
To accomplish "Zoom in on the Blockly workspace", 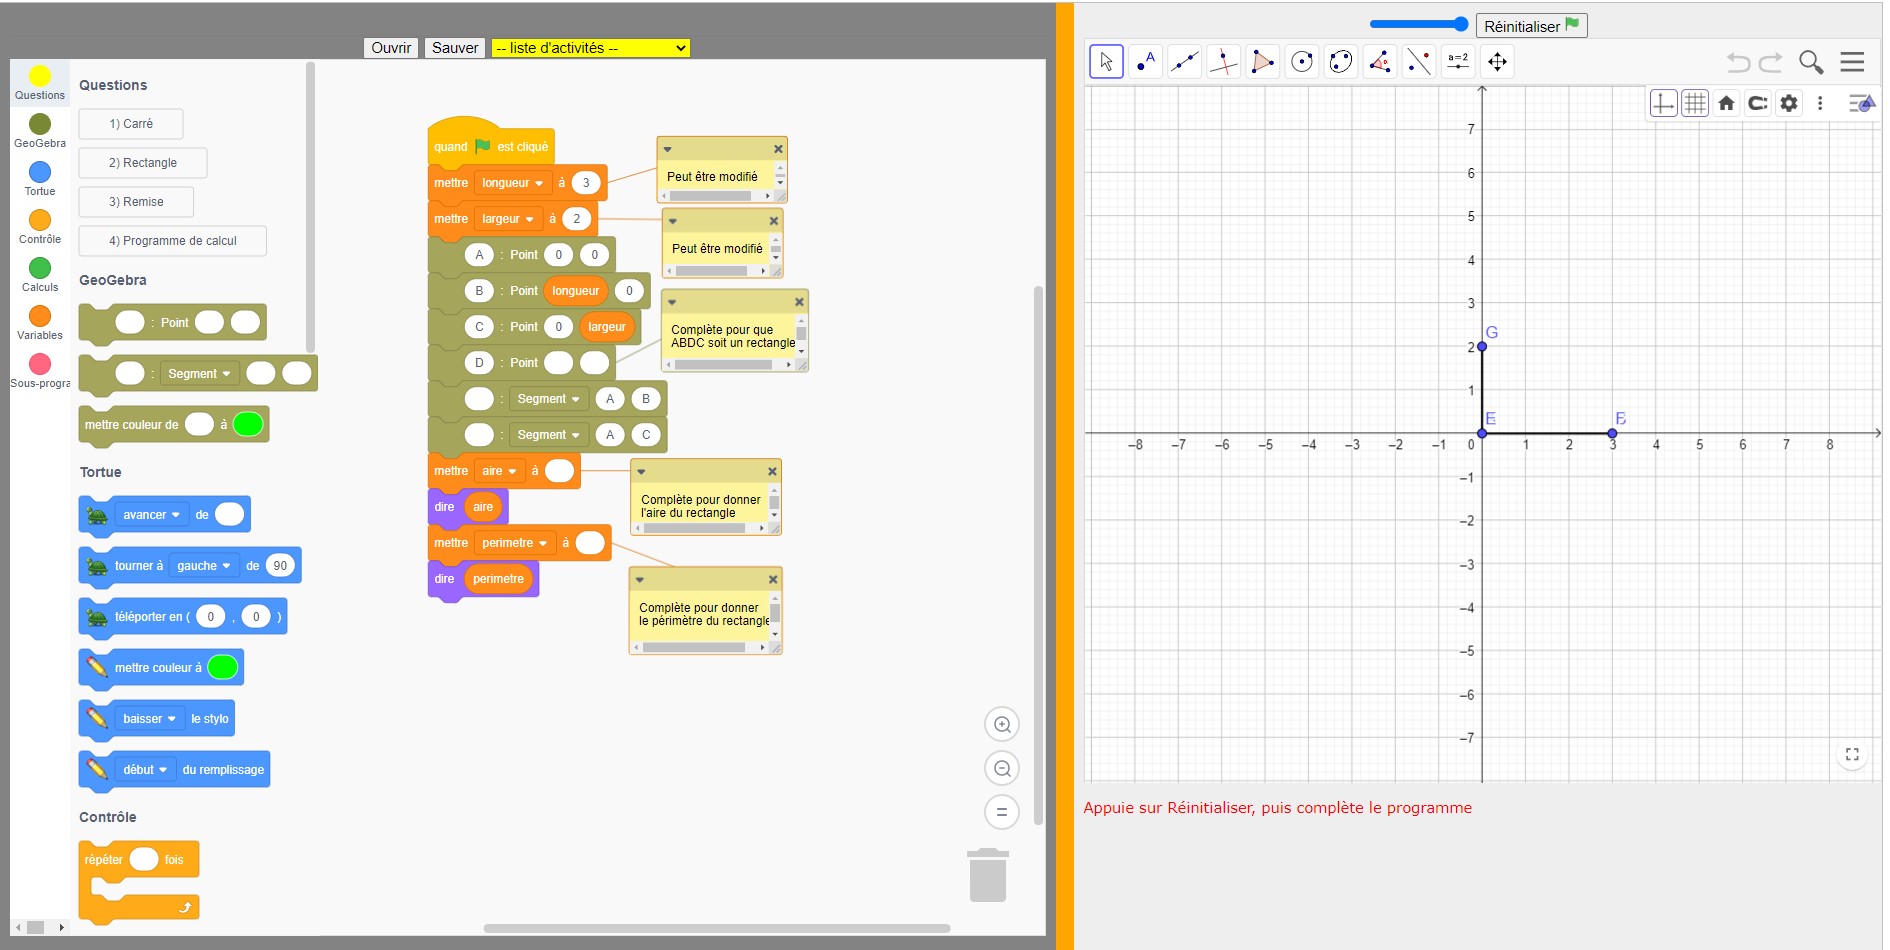I will click(x=1002, y=725).
